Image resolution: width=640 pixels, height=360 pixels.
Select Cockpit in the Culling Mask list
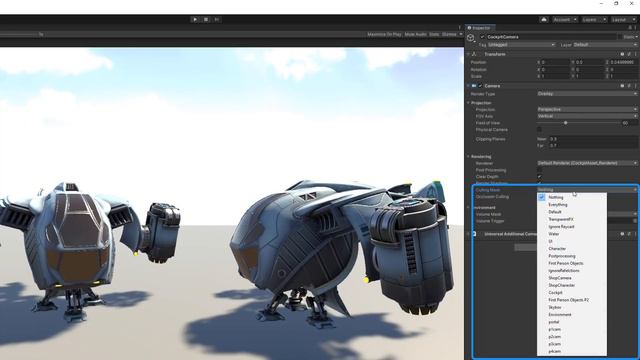pyautogui.click(x=572, y=293)
